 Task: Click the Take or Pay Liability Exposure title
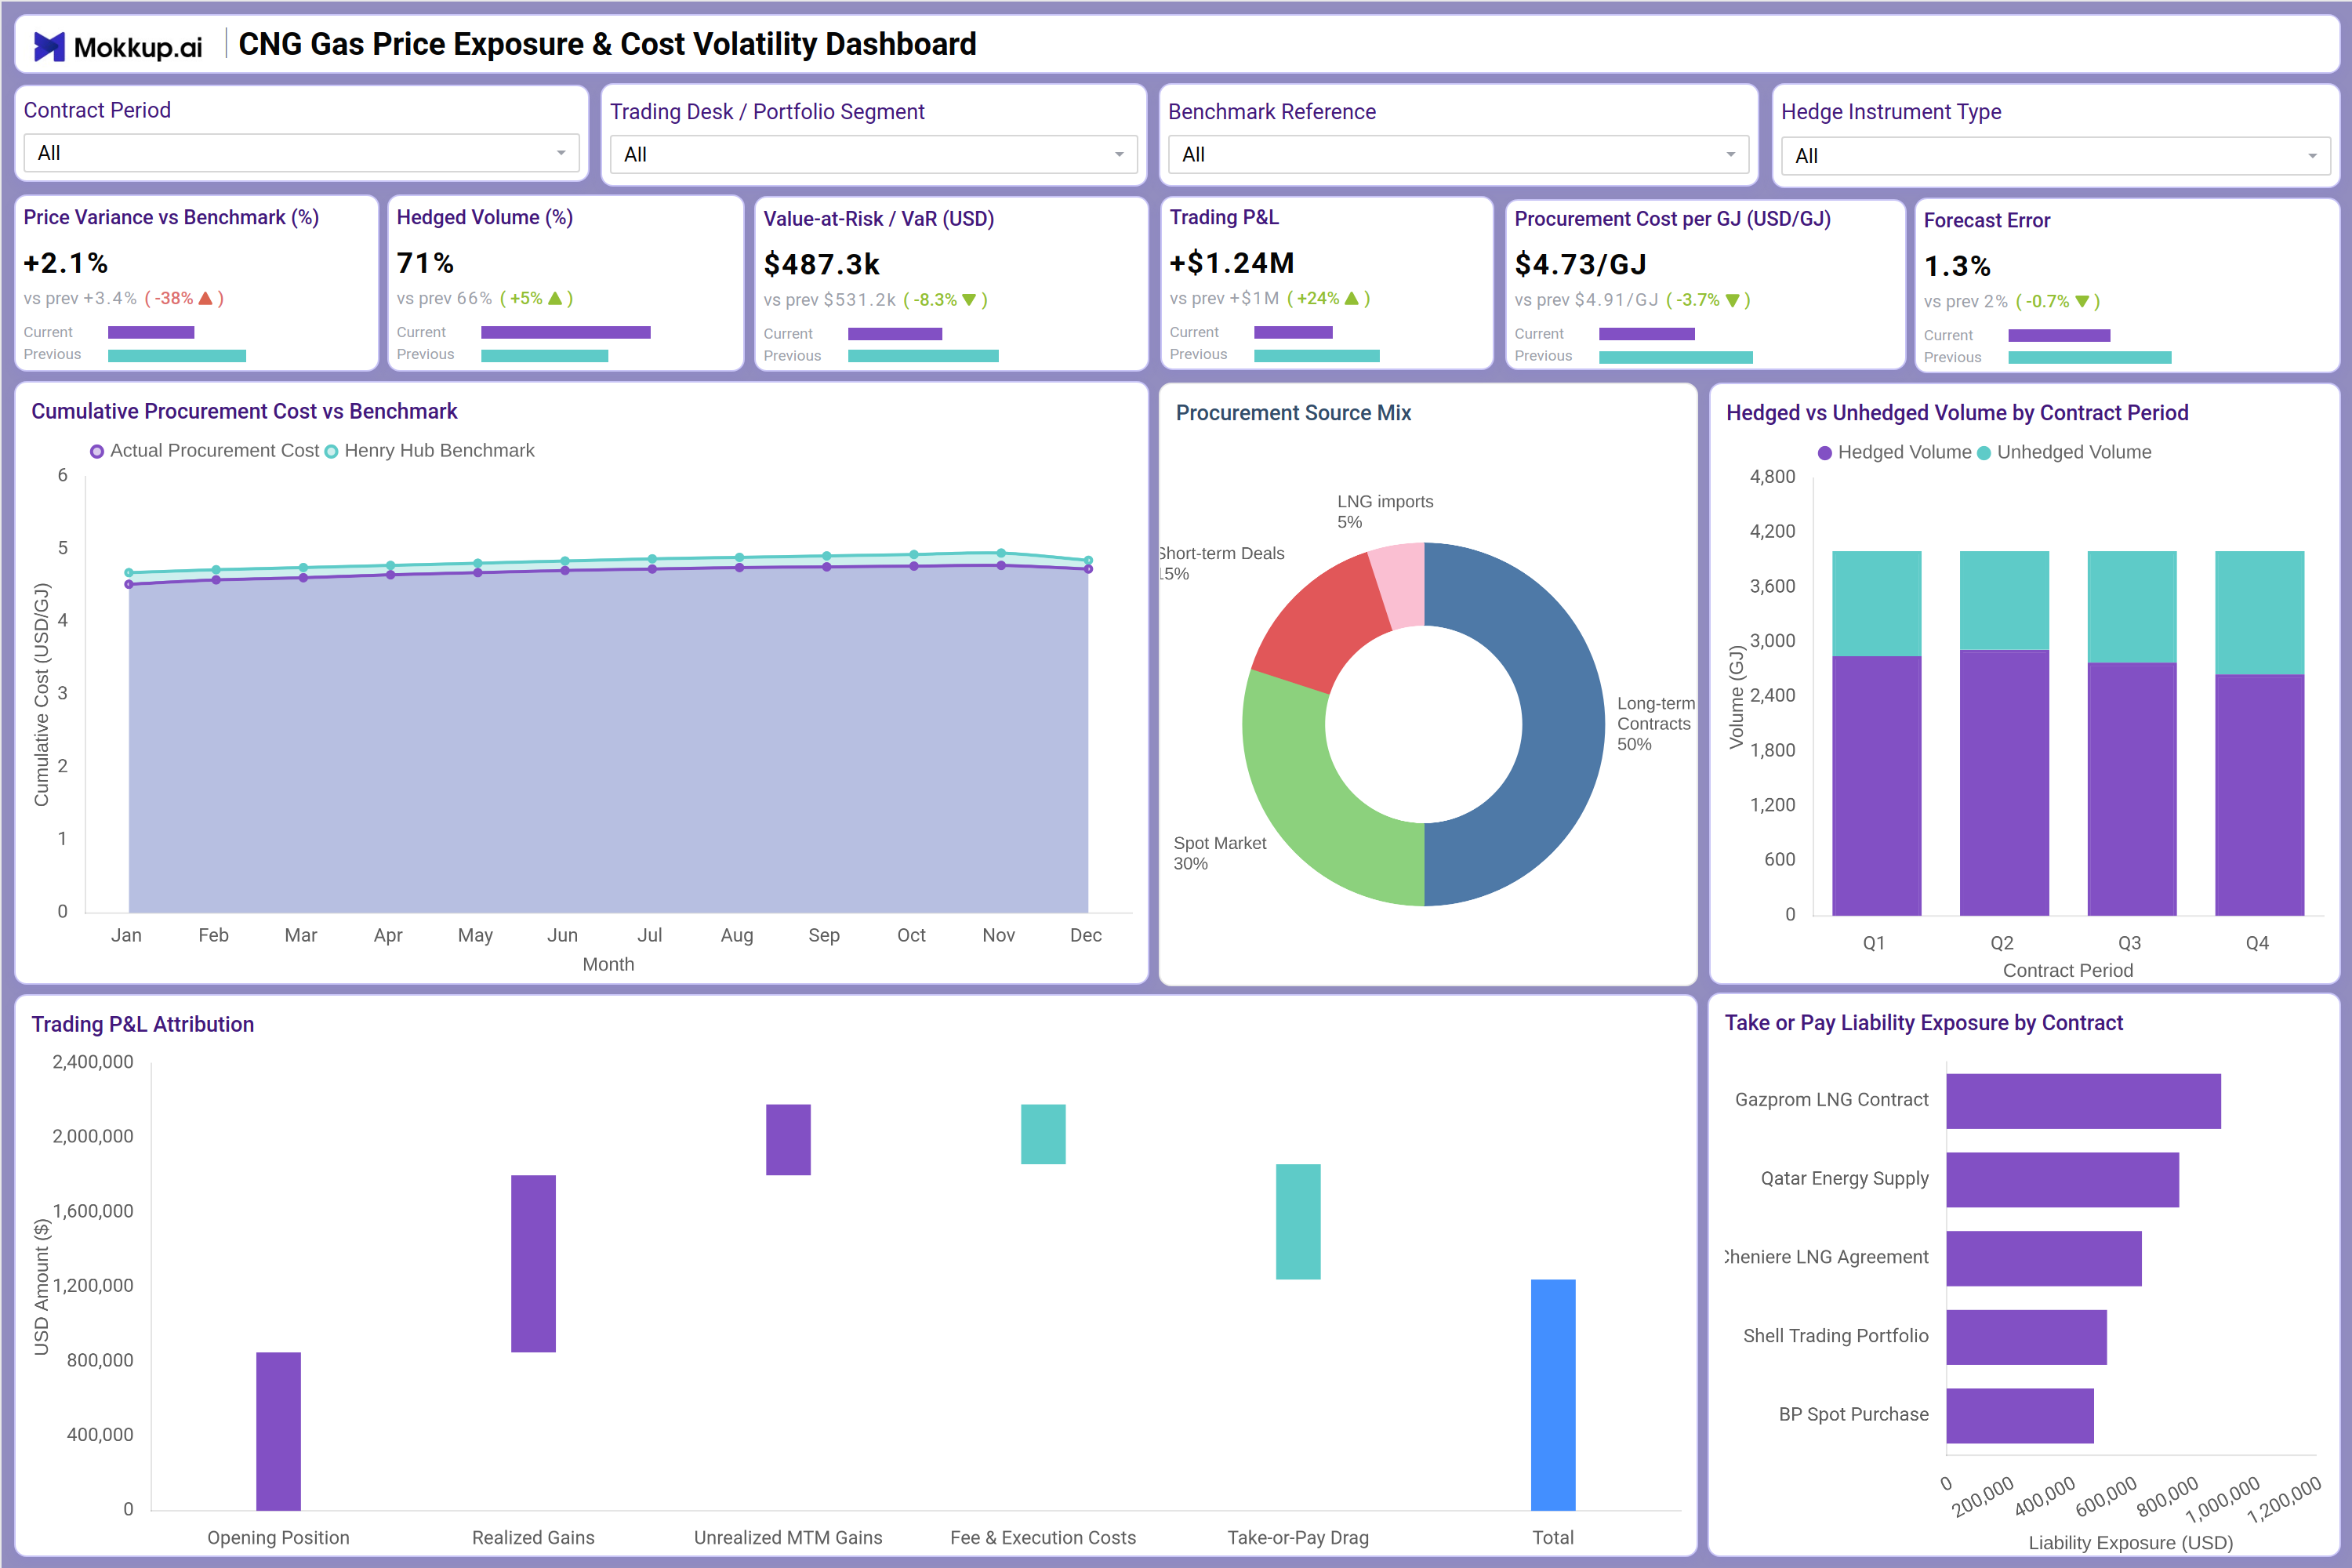point(1923,1023)
